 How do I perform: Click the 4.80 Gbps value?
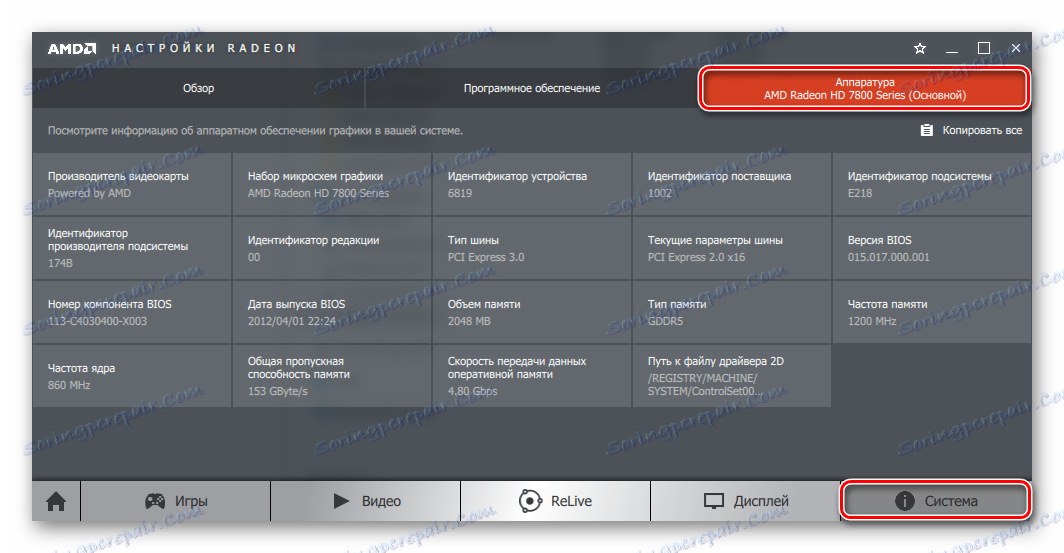472,391
